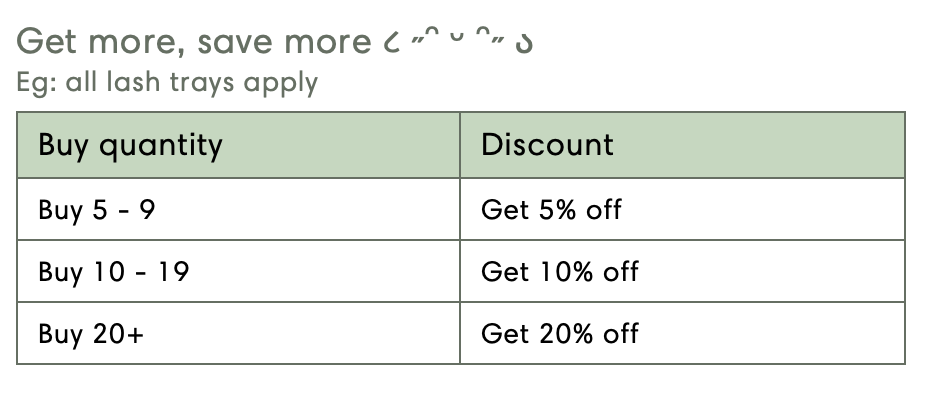Viewport: 952px width, 402px height.
Task: Click the words "save more" in the heading
Action: point(285,42)
